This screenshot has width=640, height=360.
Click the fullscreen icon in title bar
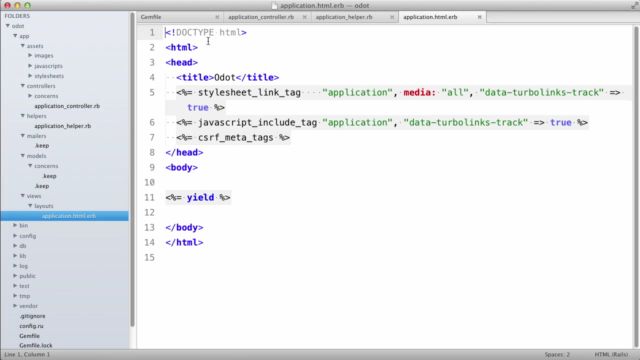pos(634,5)
